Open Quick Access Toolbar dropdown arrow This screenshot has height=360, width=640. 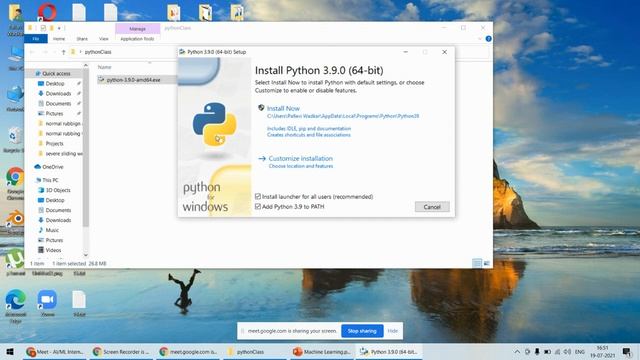59,28
